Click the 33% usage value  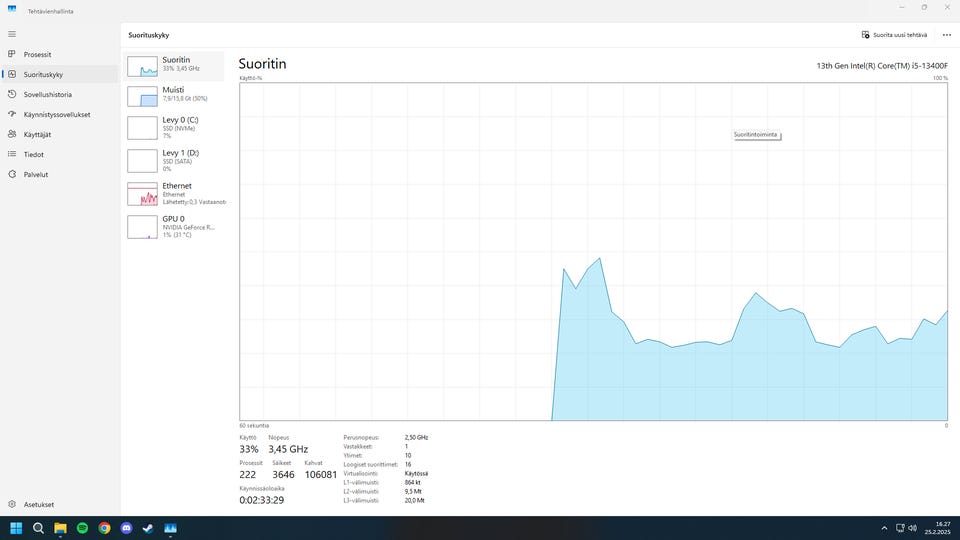(x=249, y=449)
